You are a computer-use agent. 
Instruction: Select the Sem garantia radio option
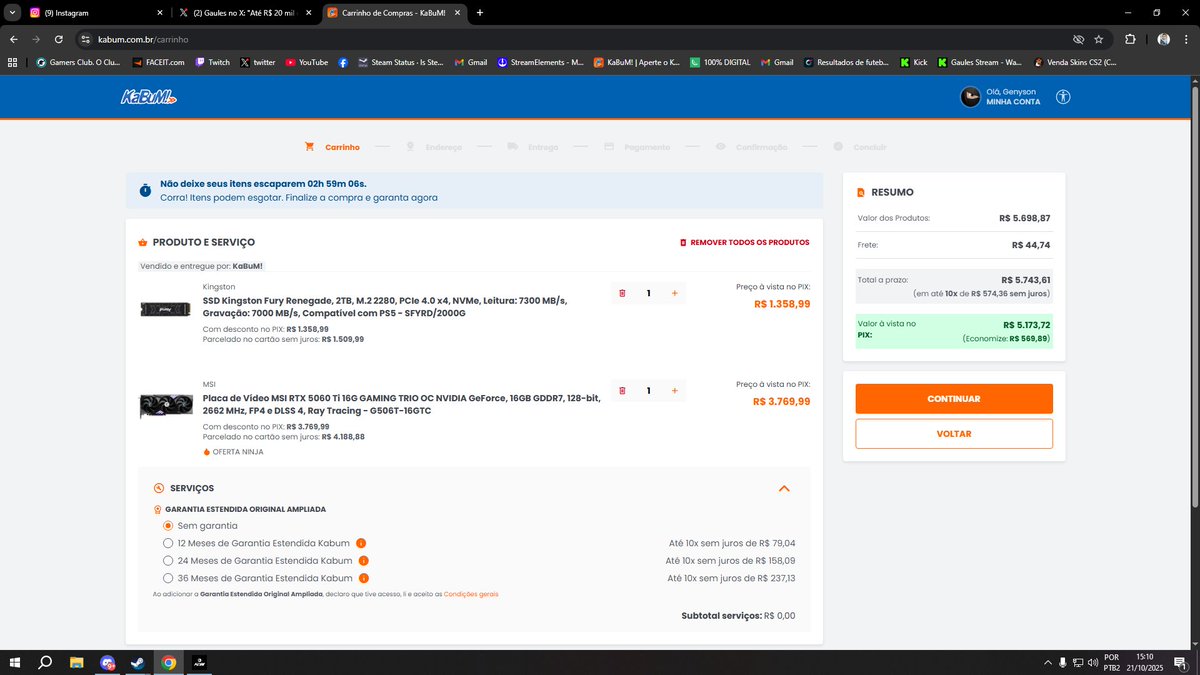[168, 525]
